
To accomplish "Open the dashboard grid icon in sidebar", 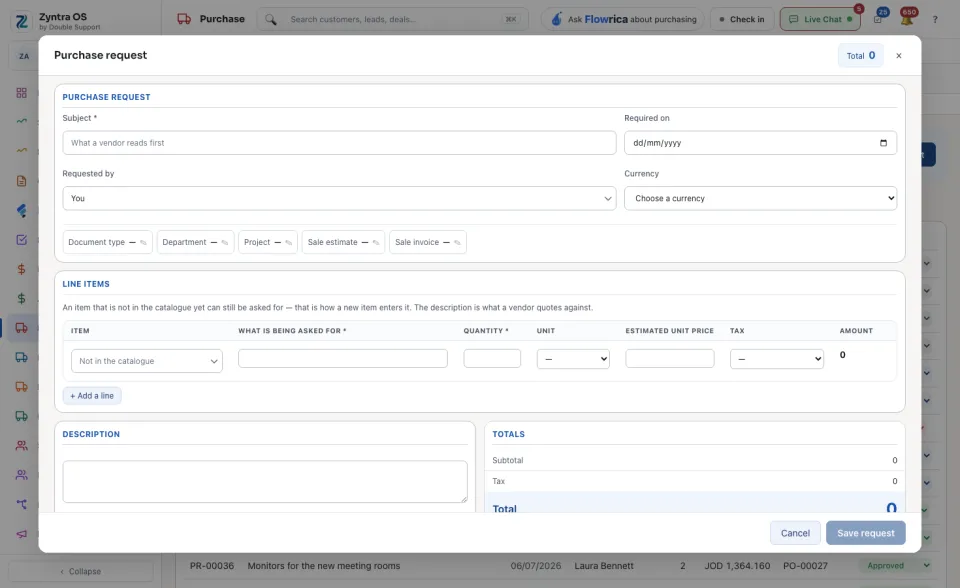I will point(21,92).
